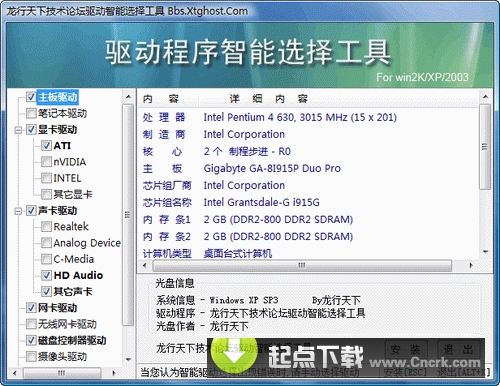Select the 笔记本驱动 tree label
Image resolution: width=500 pixels, height=386 pixels.
pyautogui.click(x=62, y=113)
